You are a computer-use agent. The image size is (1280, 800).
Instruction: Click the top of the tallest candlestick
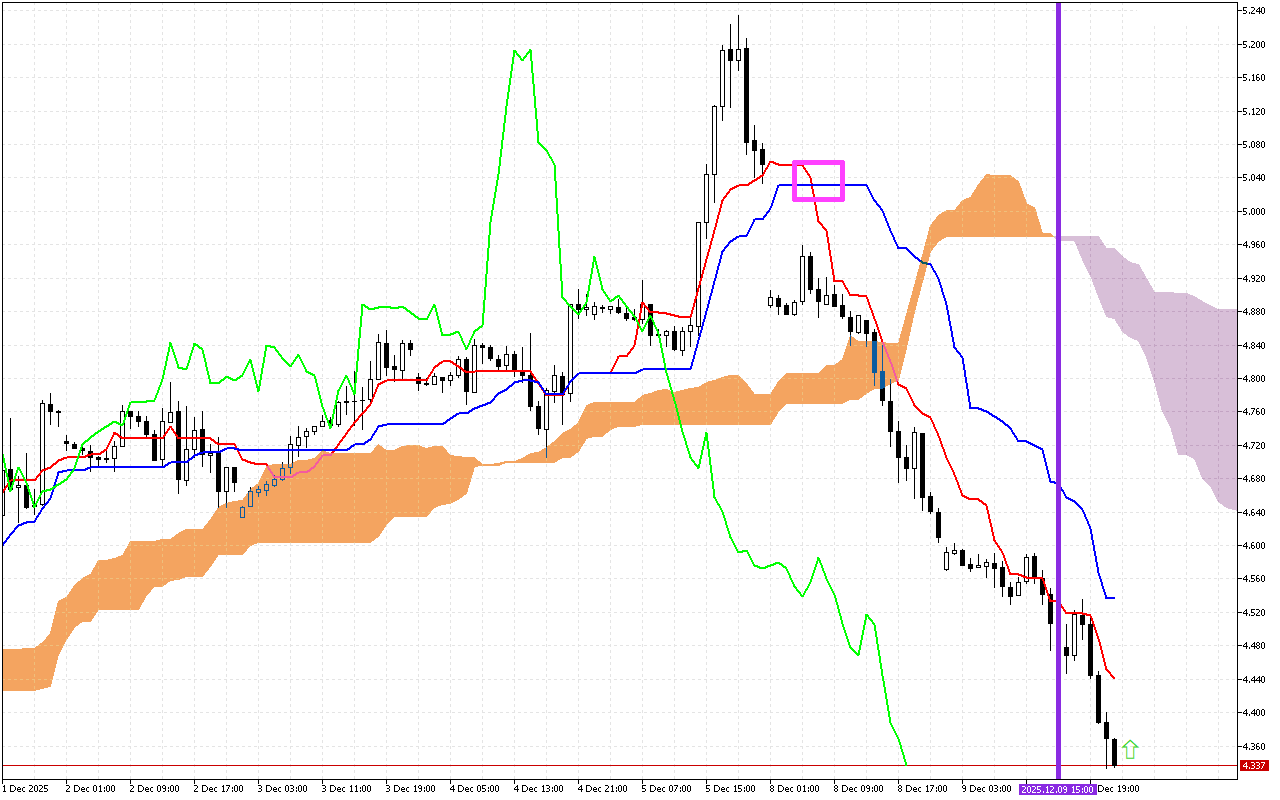click(738, 16)
